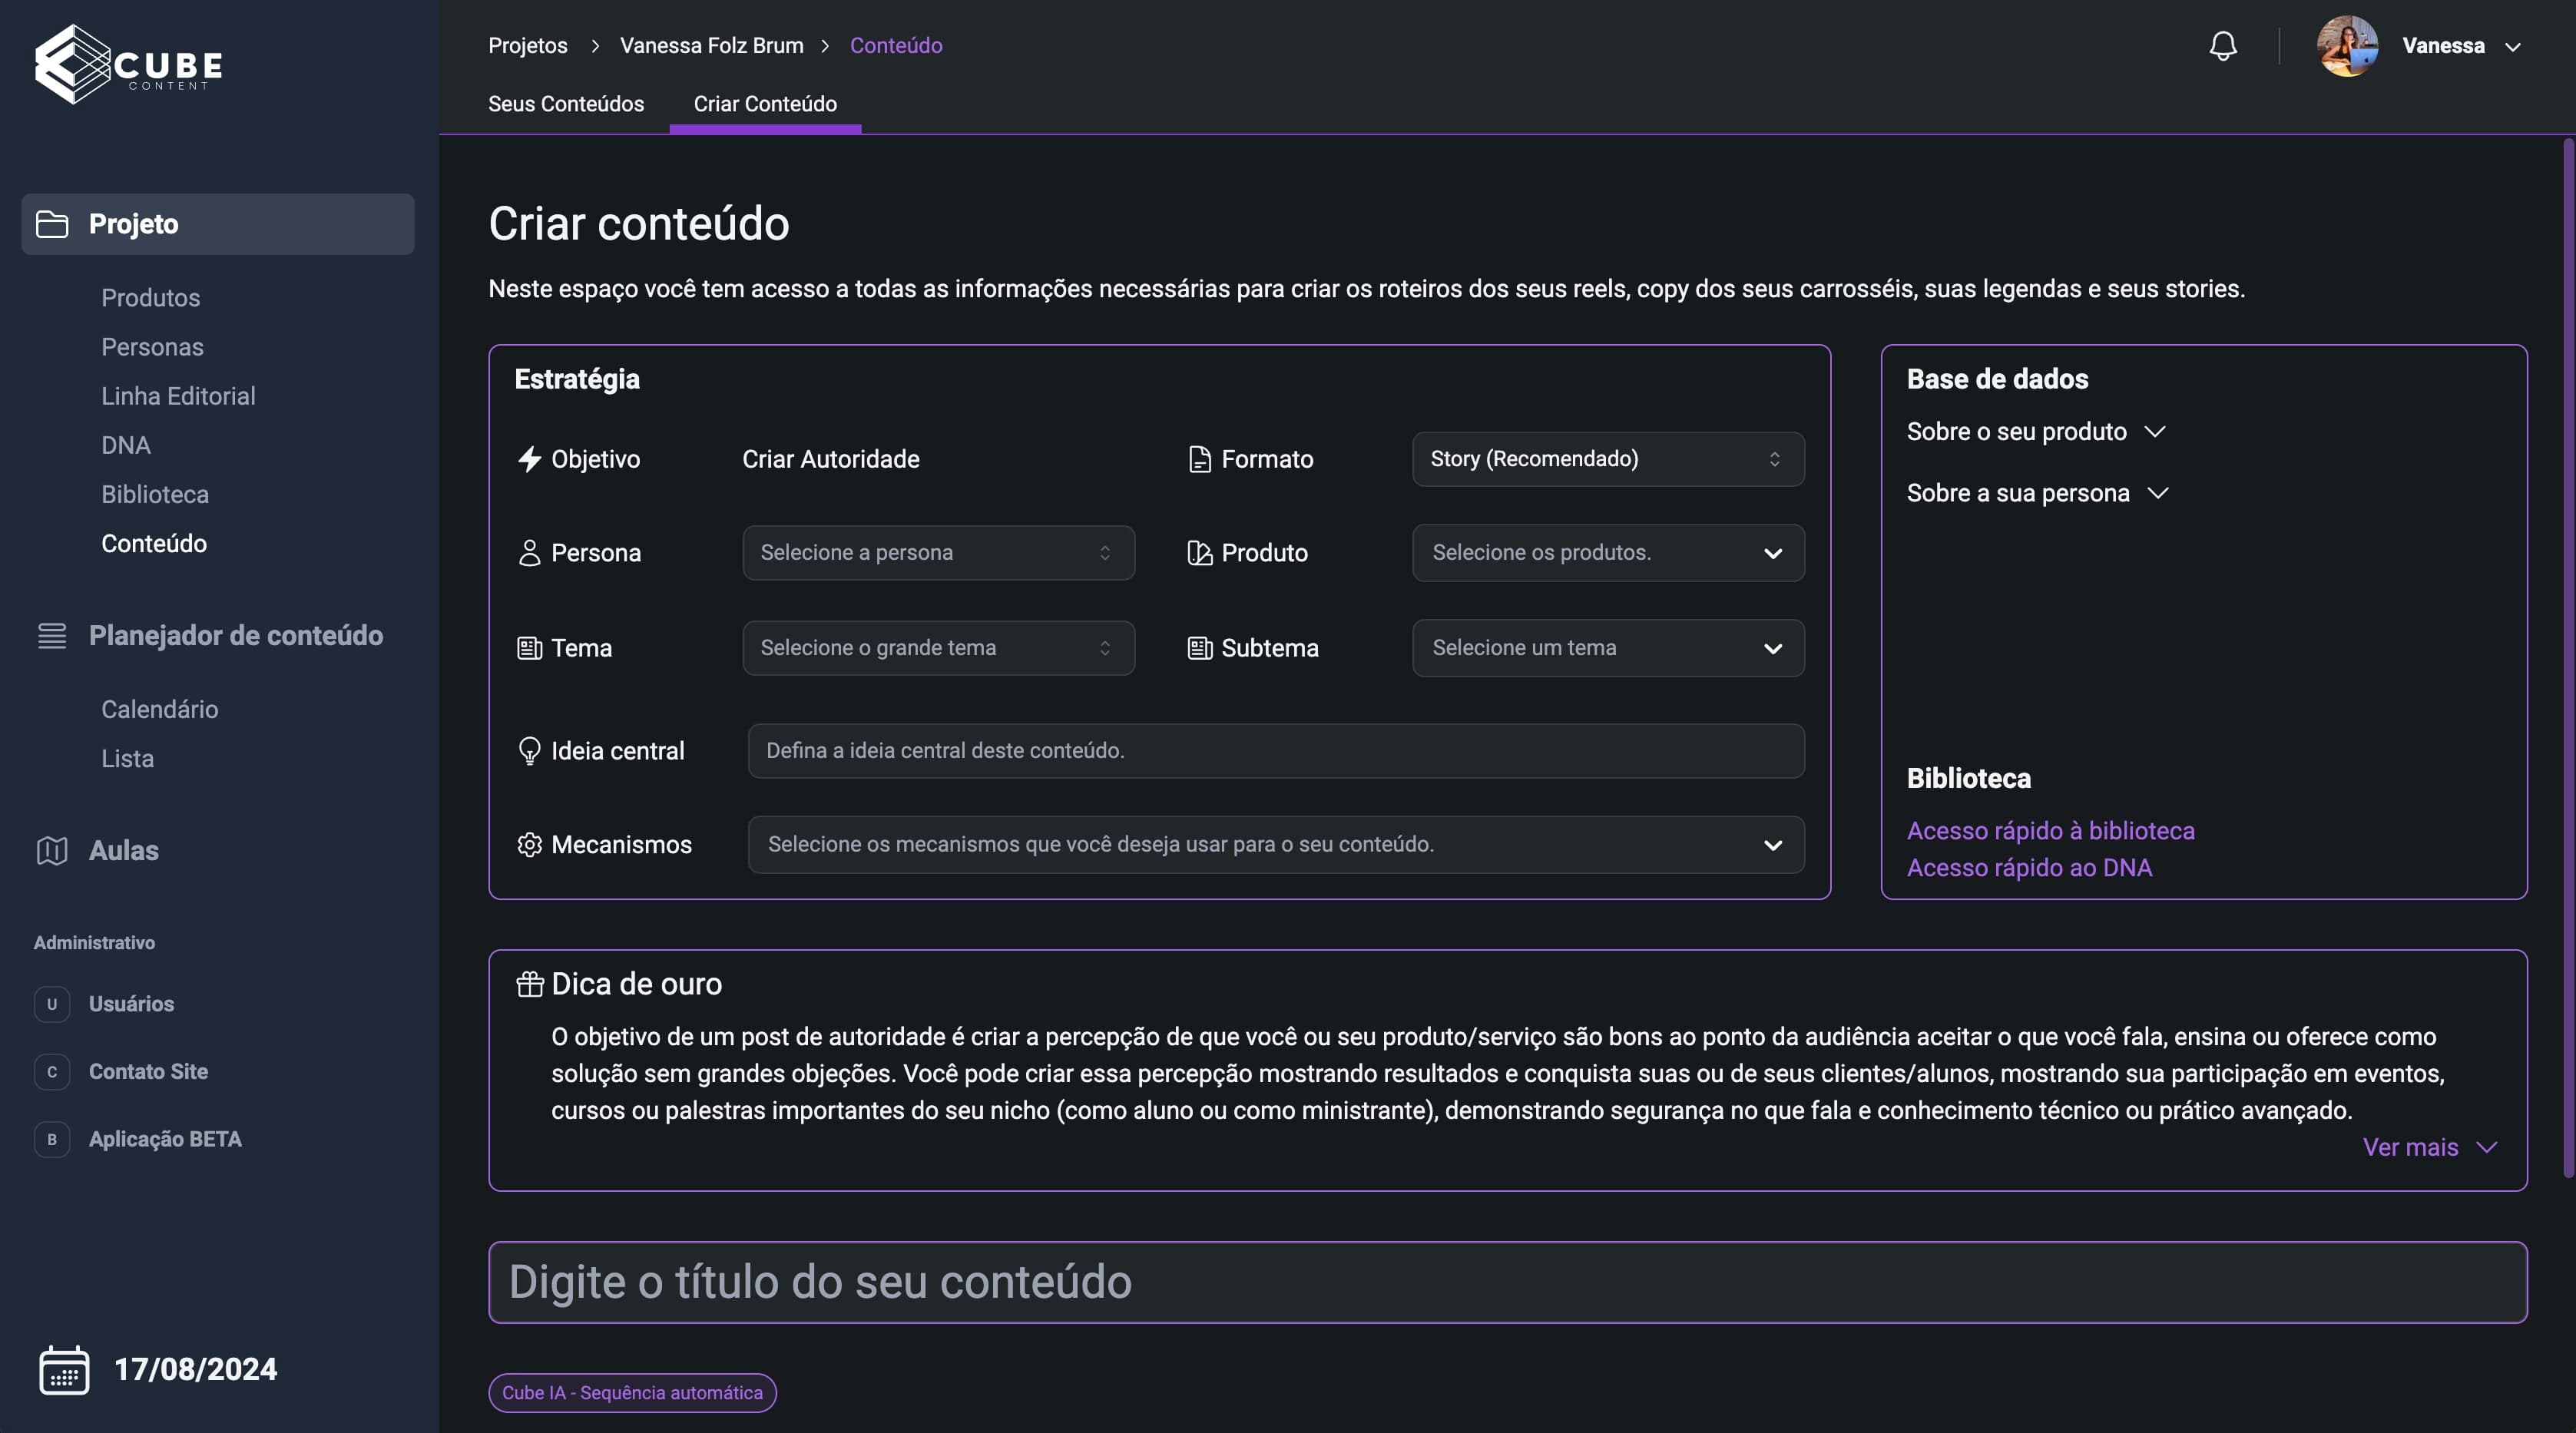Viewport: 2576px width, 1433px height.
Task: Click the Projeto folder icon
Action: tap(52, 224)
